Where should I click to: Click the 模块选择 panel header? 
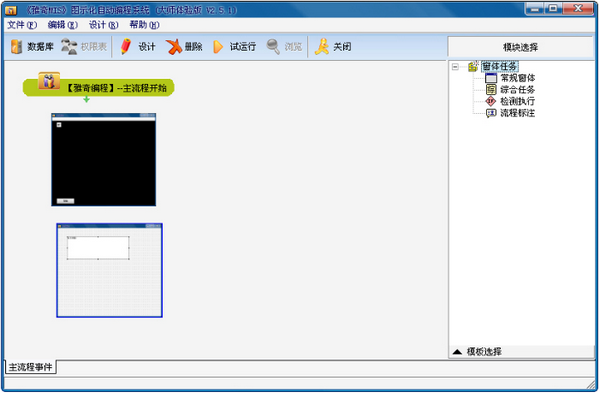tap(520, 47)
